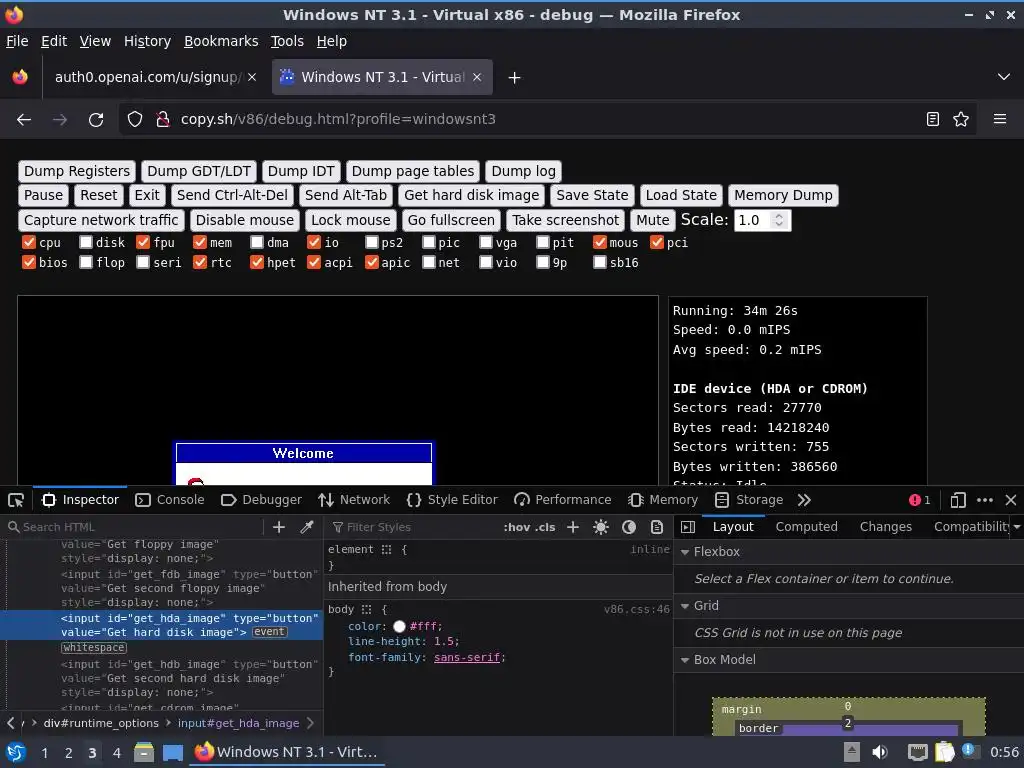Collapse the Grid section
The image size is (1024, 768).
685,606
